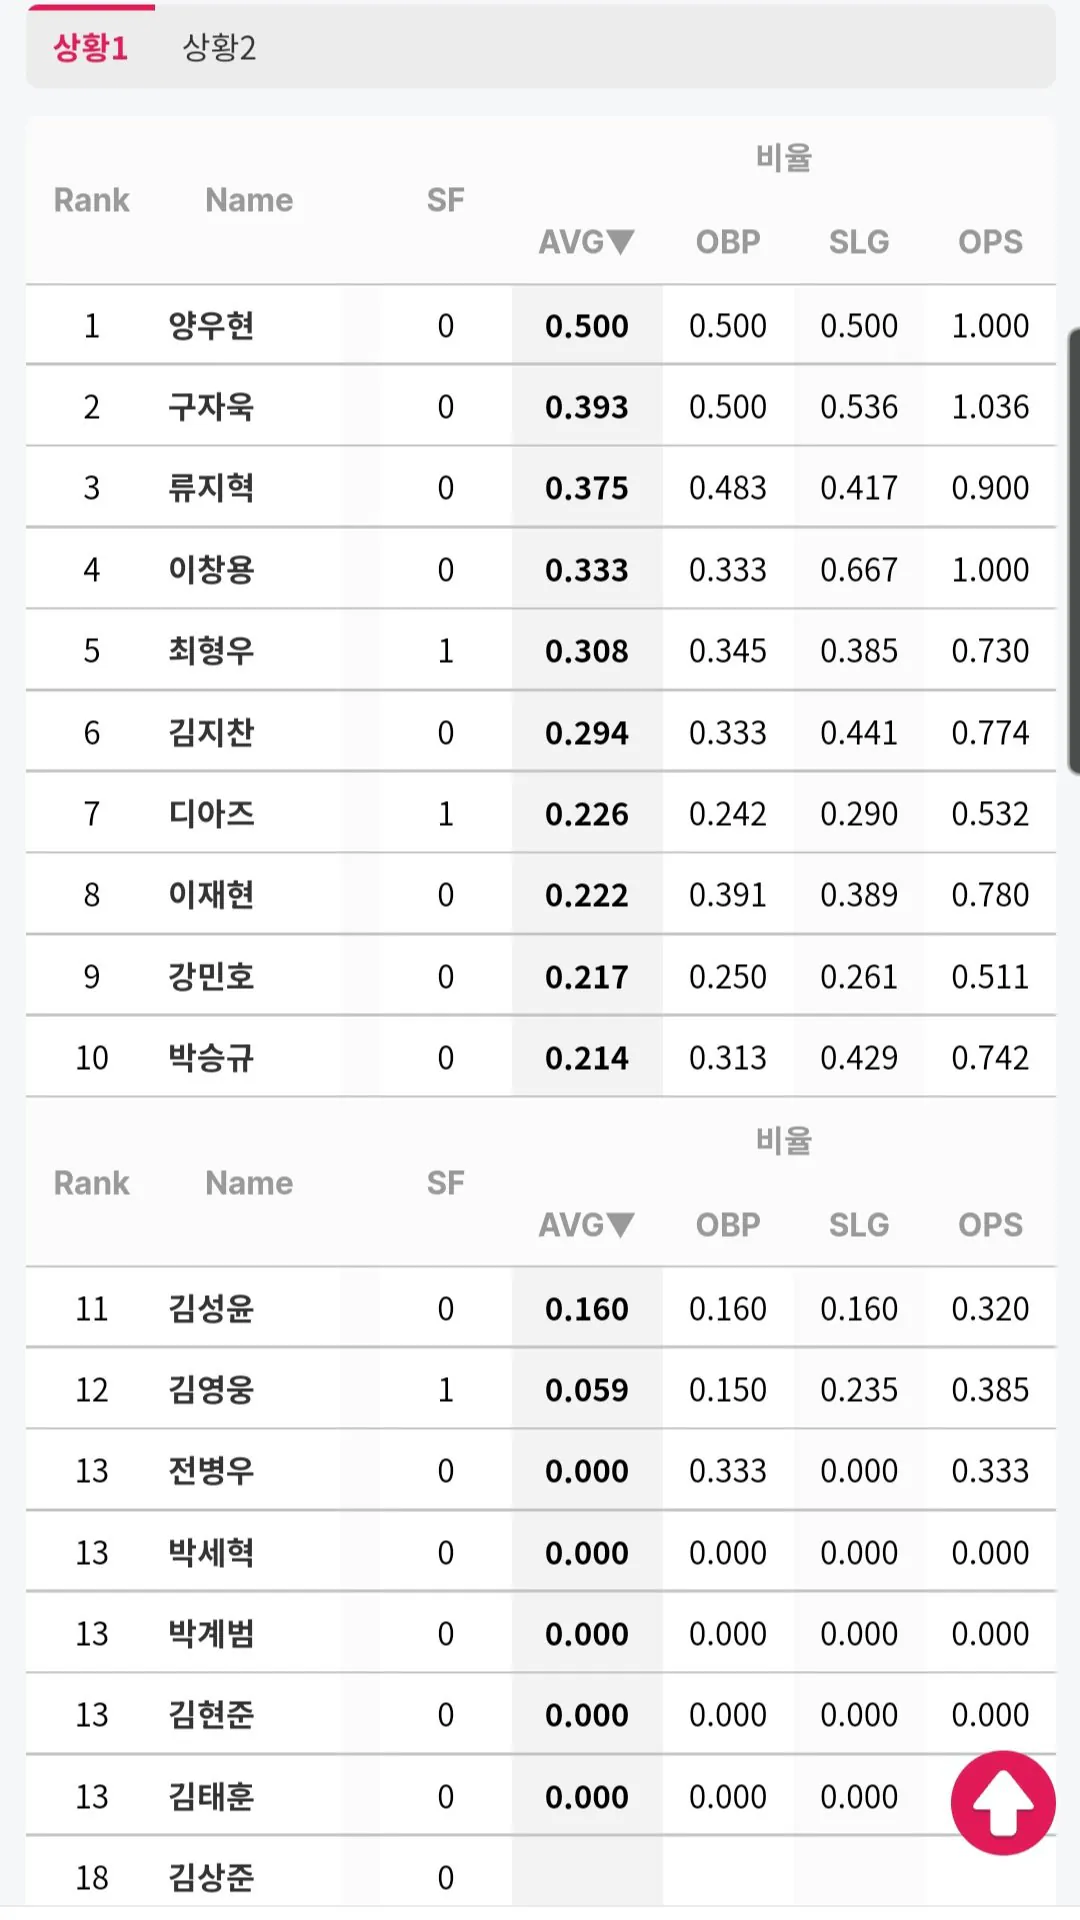Click the AVG sort arrow in second table
Screen dimensions: 1080x1920
coord(621,1225)
